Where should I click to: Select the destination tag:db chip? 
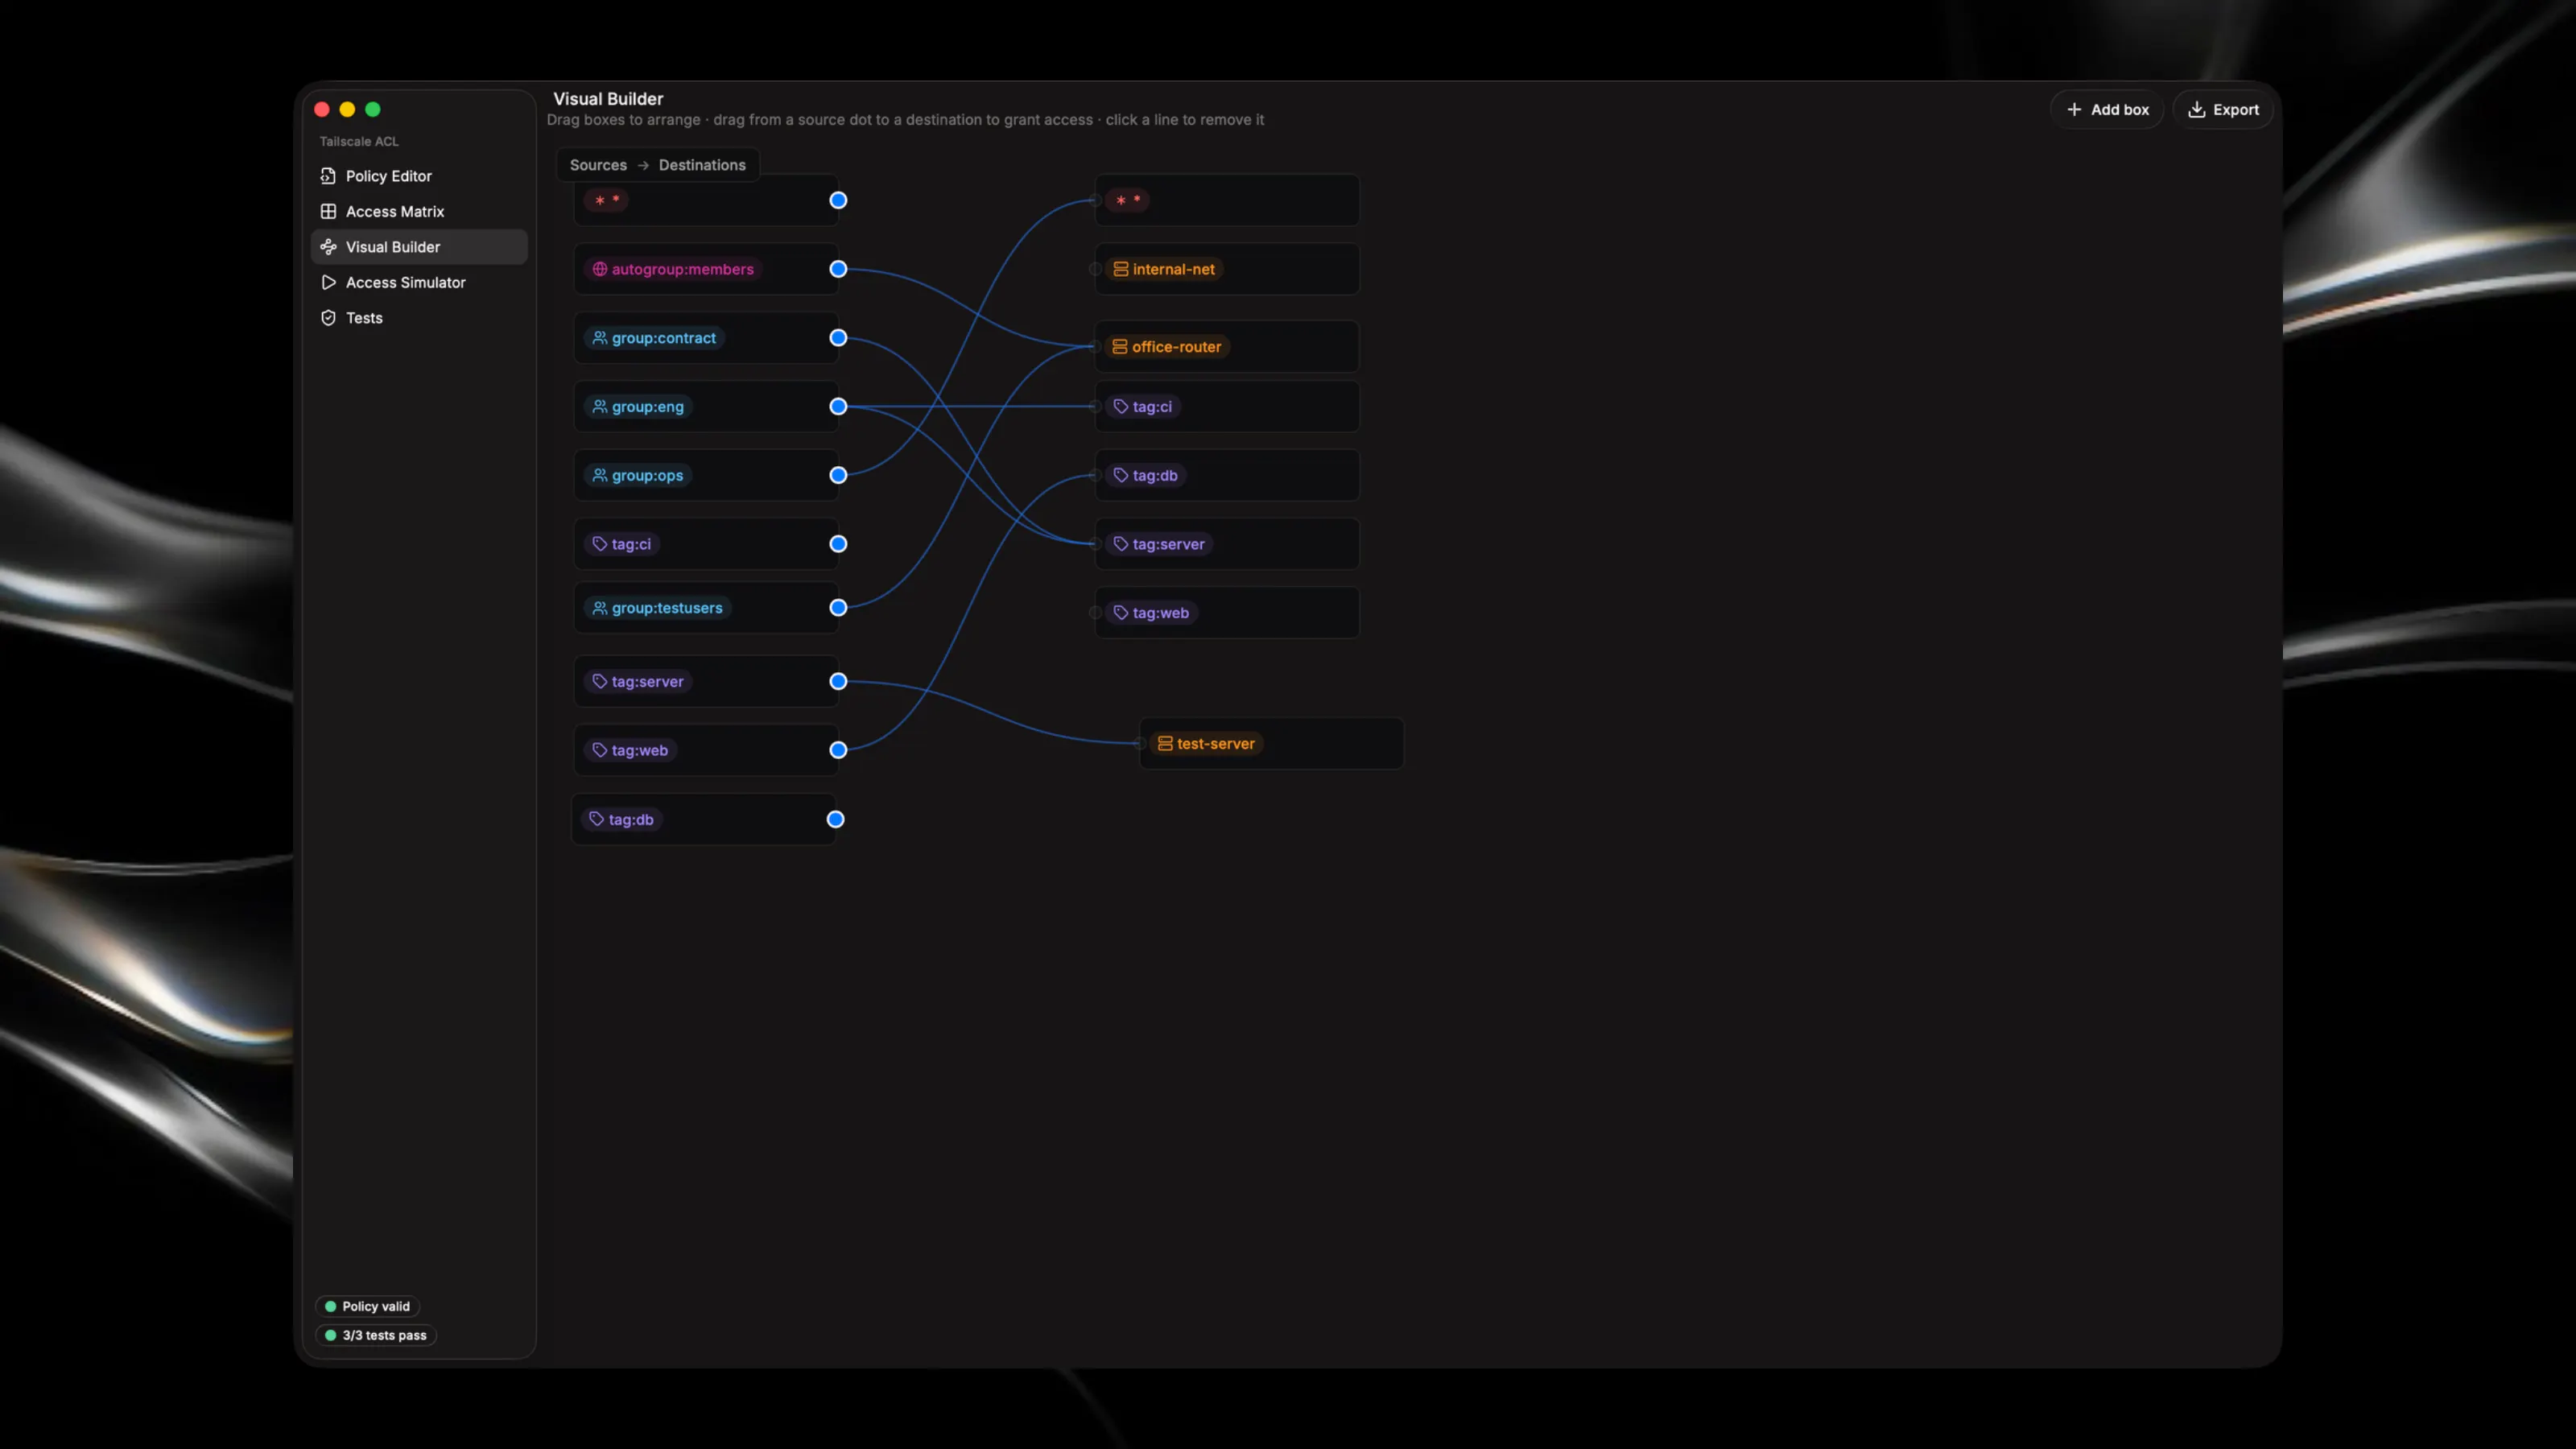[1145, 475]
